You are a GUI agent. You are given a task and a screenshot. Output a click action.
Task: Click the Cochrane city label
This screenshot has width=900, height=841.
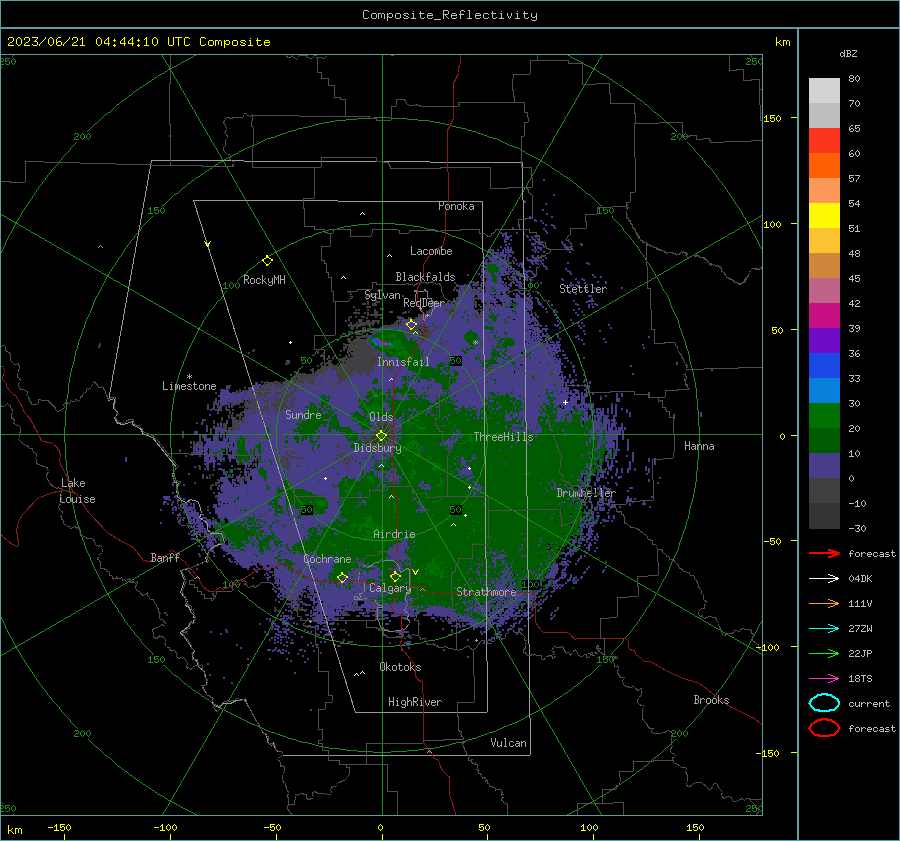click(x=327, y=559)
